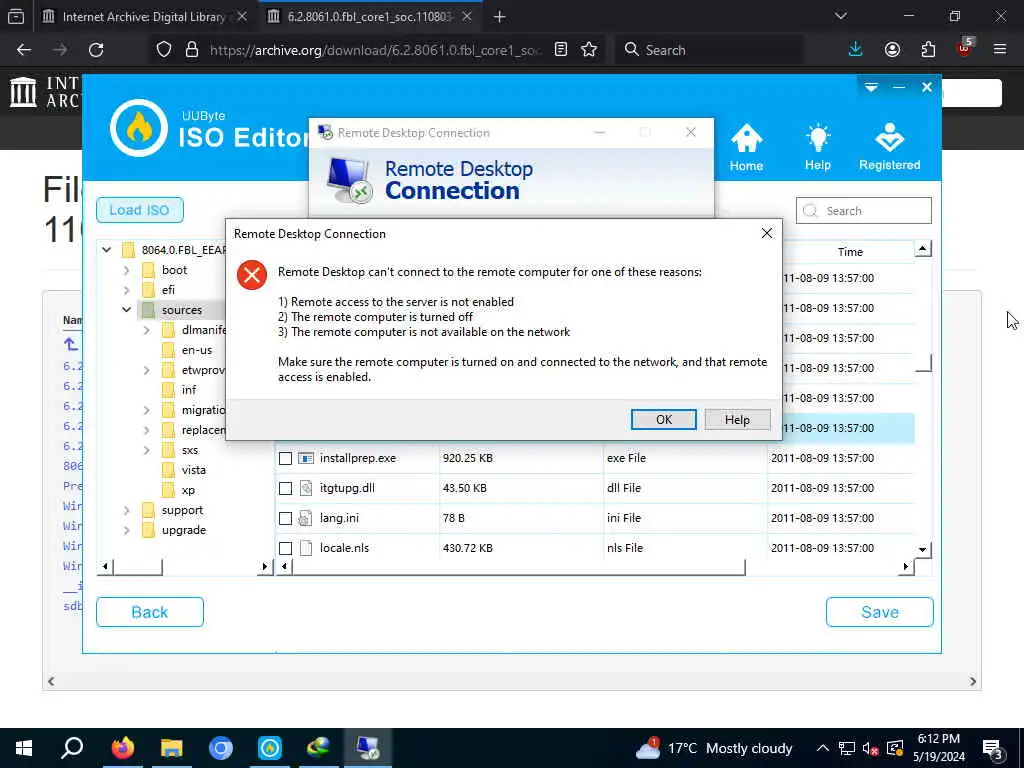Image resolution: width=1024 pixels, height=768 pixels.
Task: Collapse the 8064.0.FBL_EEAP root node
Action: (x=106, y=249)
